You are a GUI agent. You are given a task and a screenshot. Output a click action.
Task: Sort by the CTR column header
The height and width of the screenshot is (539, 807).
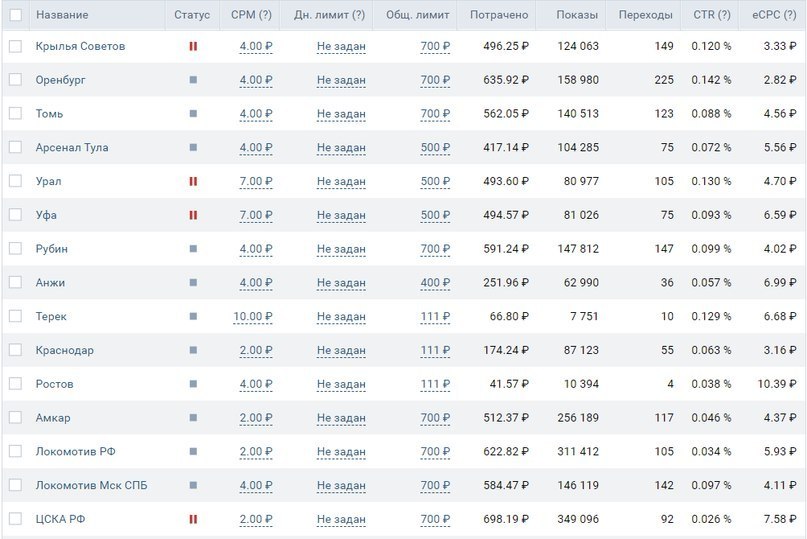coord(712,15)
